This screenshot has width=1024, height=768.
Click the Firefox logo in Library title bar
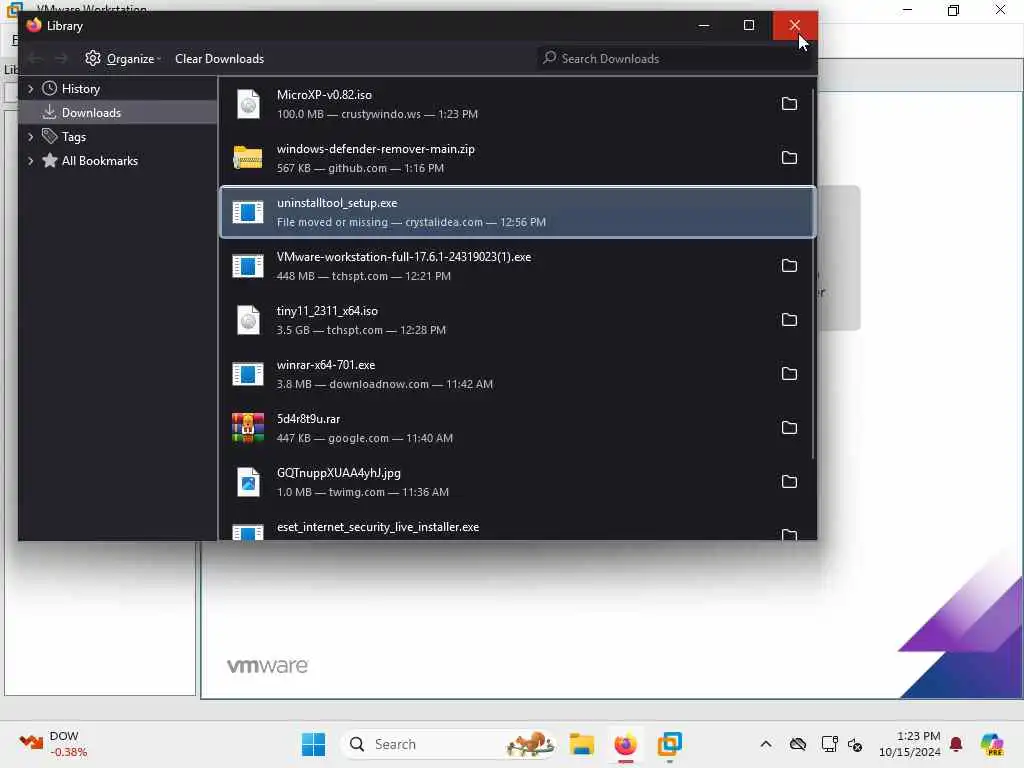(x=34, y=25)
